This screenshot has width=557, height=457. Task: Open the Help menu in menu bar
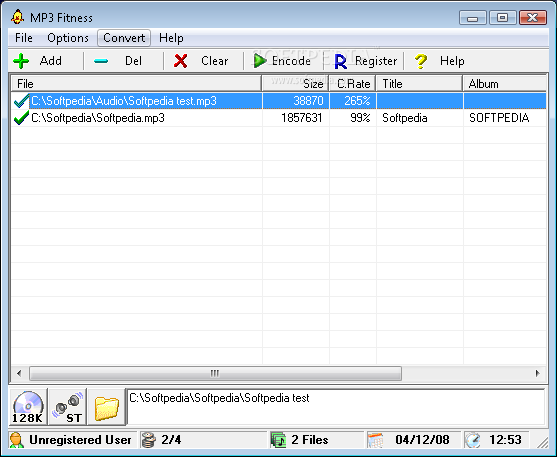[x=171, y=38]
